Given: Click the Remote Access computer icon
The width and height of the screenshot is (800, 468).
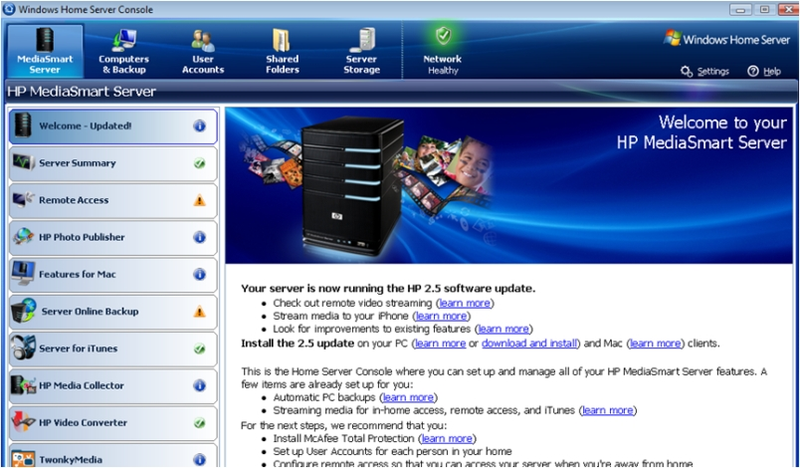Looking at the screenshot, I should click(x=23, y=200).
